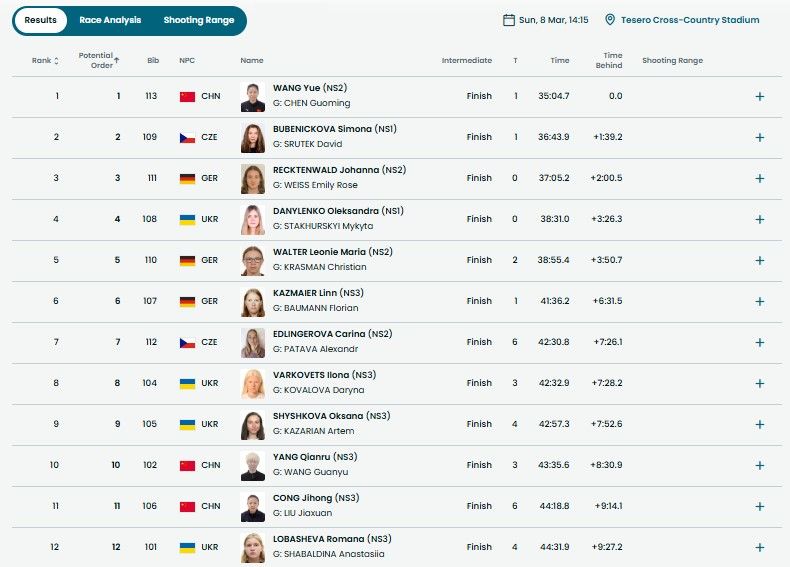The image size is (790, 567).
Task: Click Ukraine flag in DANYLENKO row
Action: click(x=187, y=219)
